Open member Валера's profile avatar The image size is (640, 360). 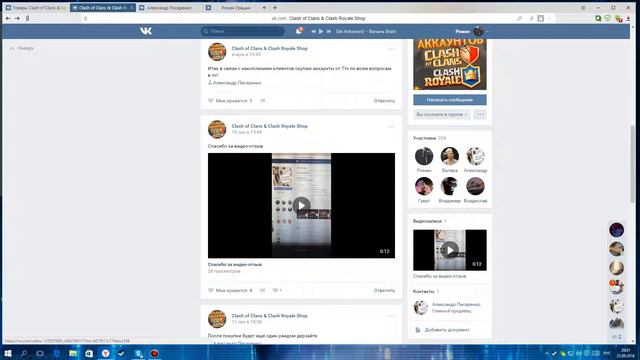pyautogui.click(x=449, y=156)
